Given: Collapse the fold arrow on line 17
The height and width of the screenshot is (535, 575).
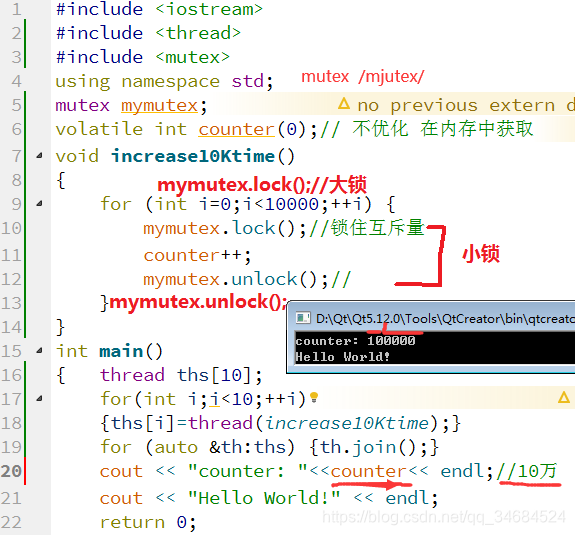Looking at the screenshot, I should point(39,399).
